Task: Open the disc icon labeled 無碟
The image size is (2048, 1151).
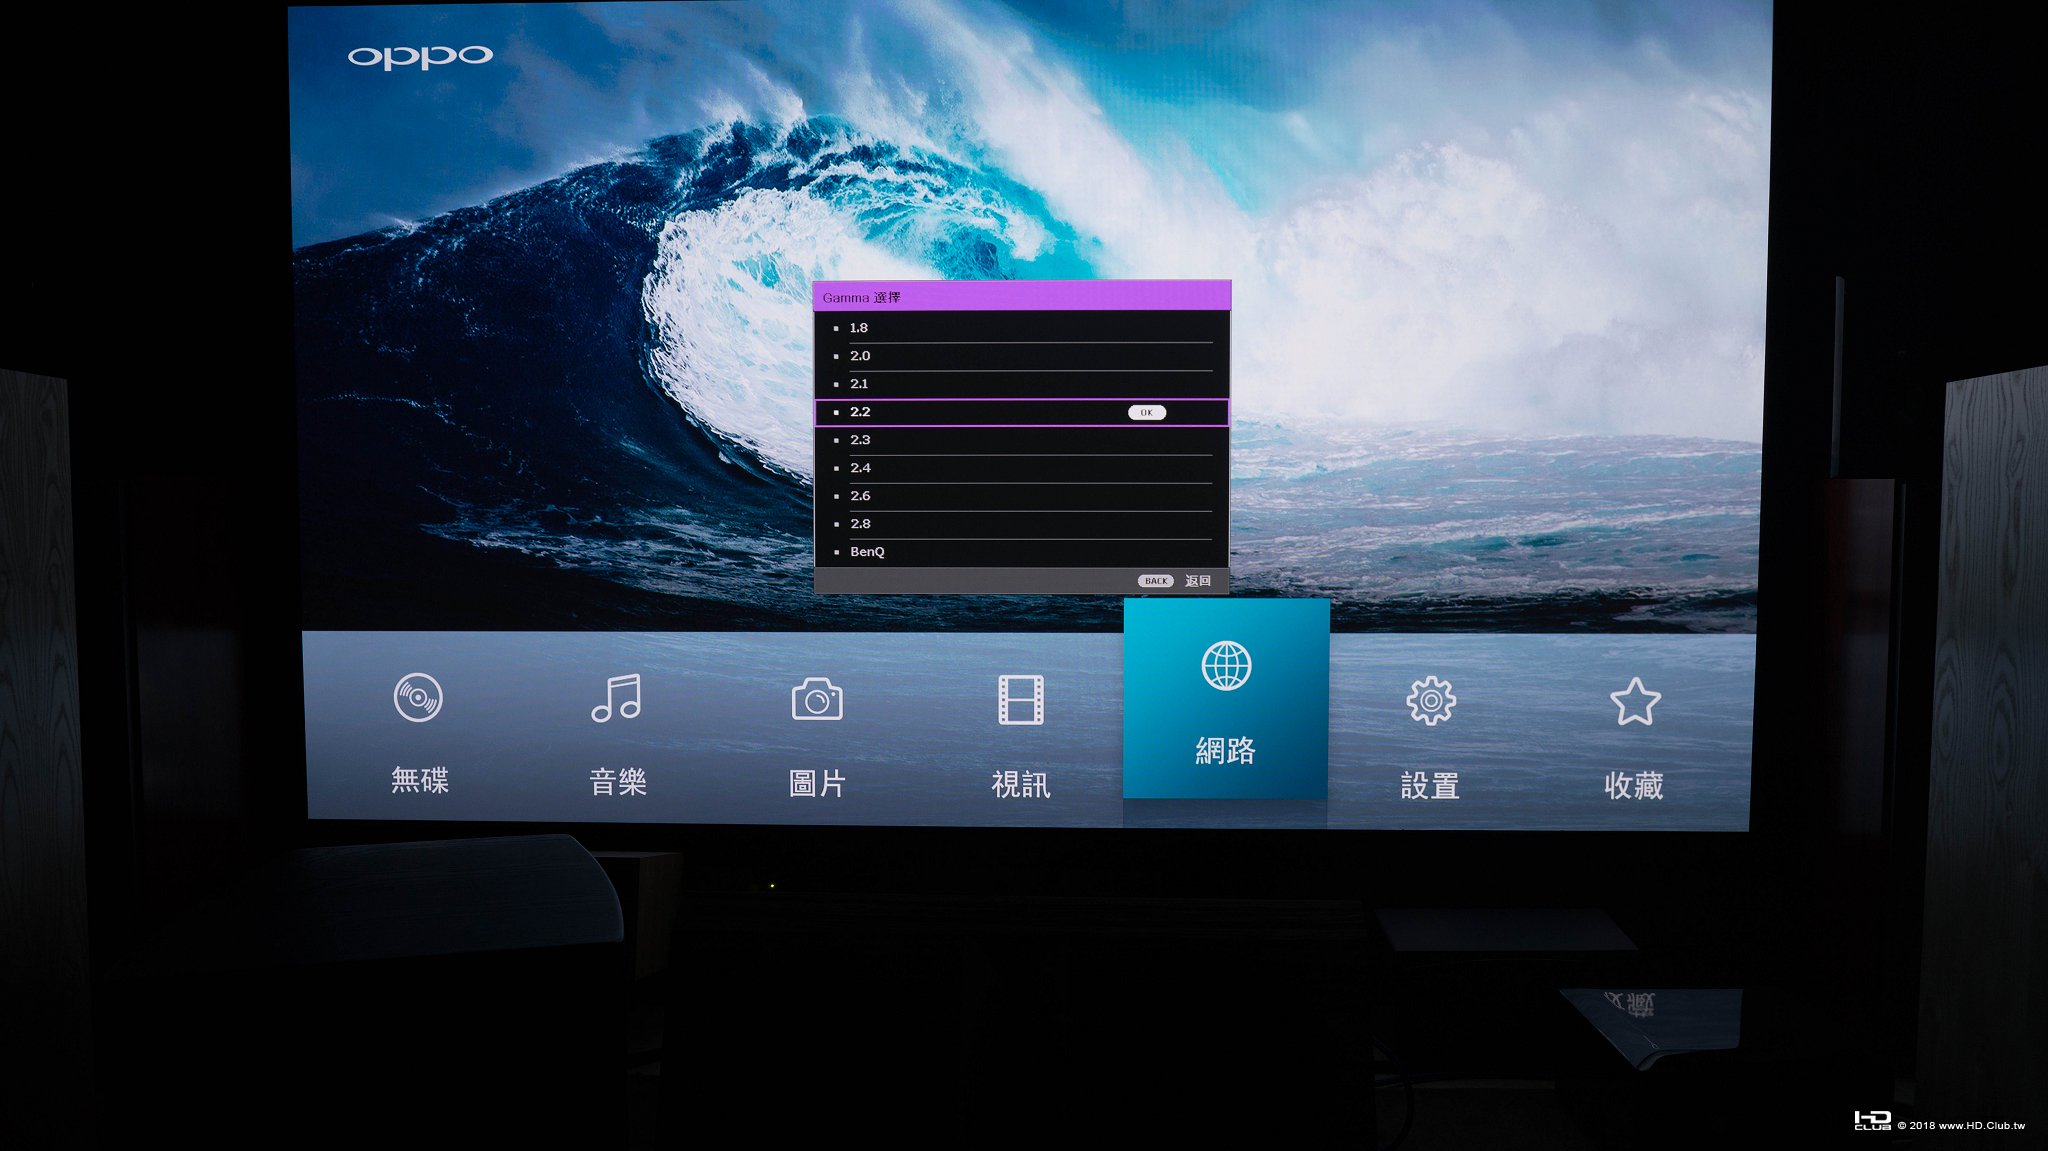Action: click(x=418, y=698)
